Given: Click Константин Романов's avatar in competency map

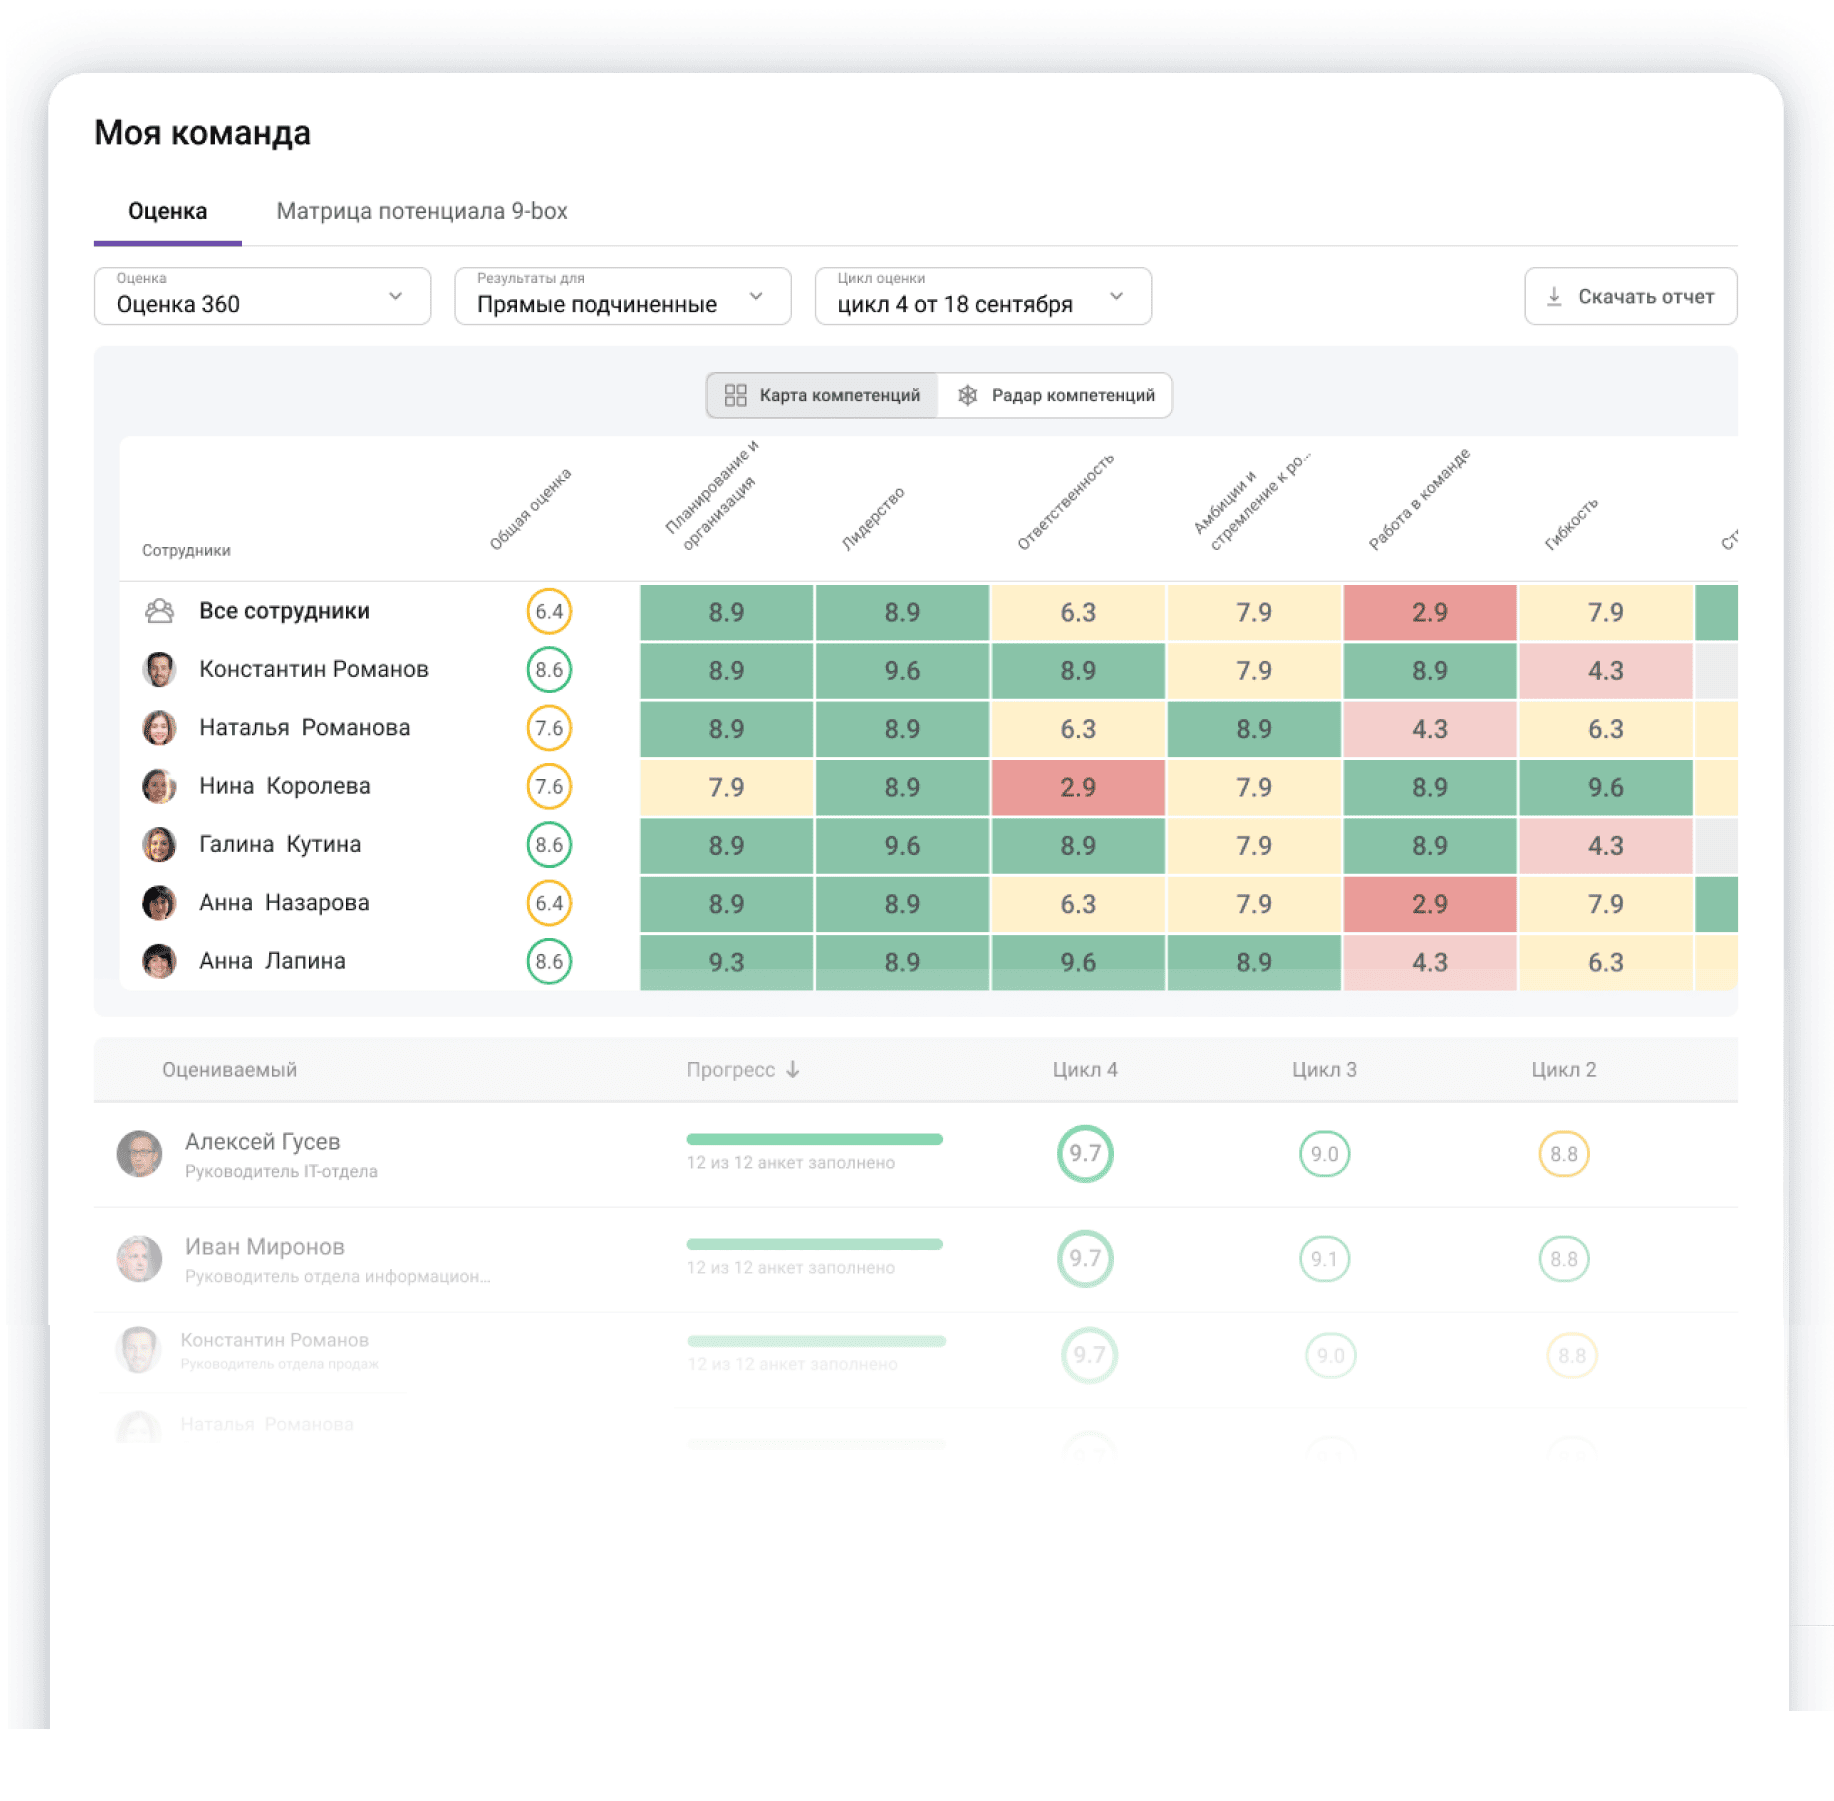Looking at the screenshot, I should click(x=159, y=670).
